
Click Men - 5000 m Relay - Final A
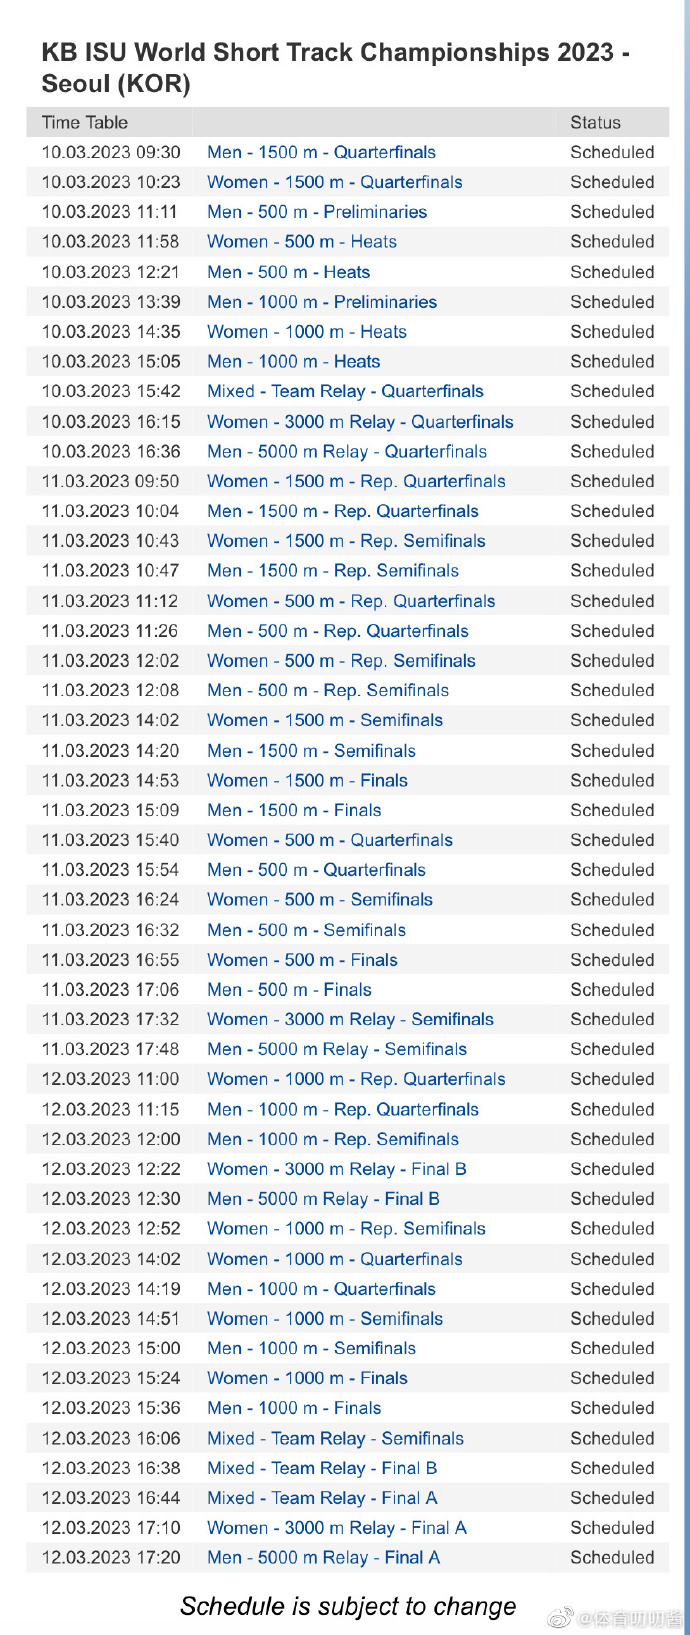click(323, 1557)
